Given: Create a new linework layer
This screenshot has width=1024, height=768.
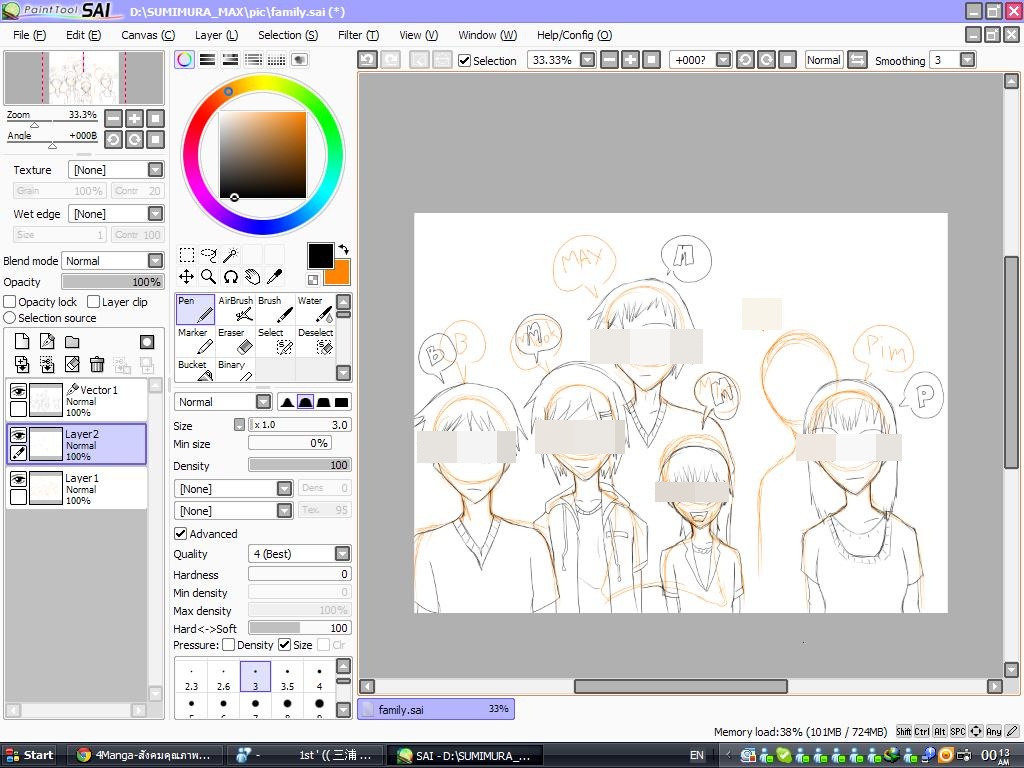Looking at the screenshot, I should pyautogui.click(x=47, y=341).
